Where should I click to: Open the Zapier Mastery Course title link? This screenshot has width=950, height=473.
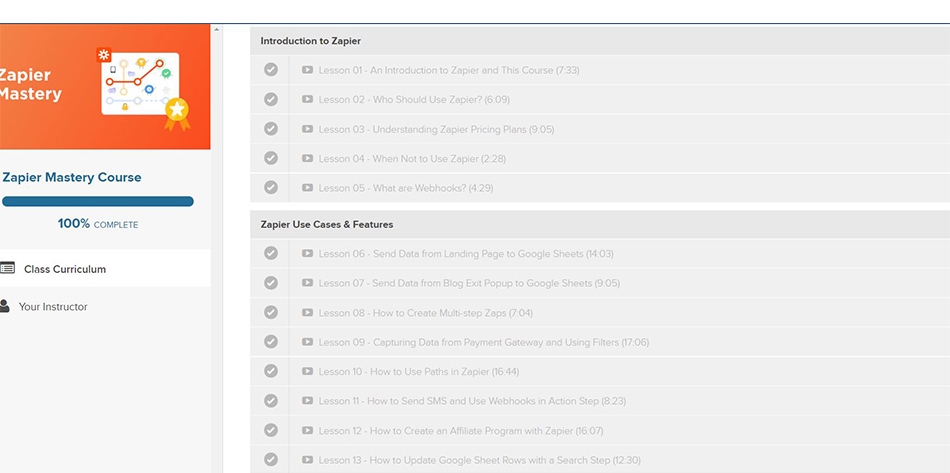[72, 177]
